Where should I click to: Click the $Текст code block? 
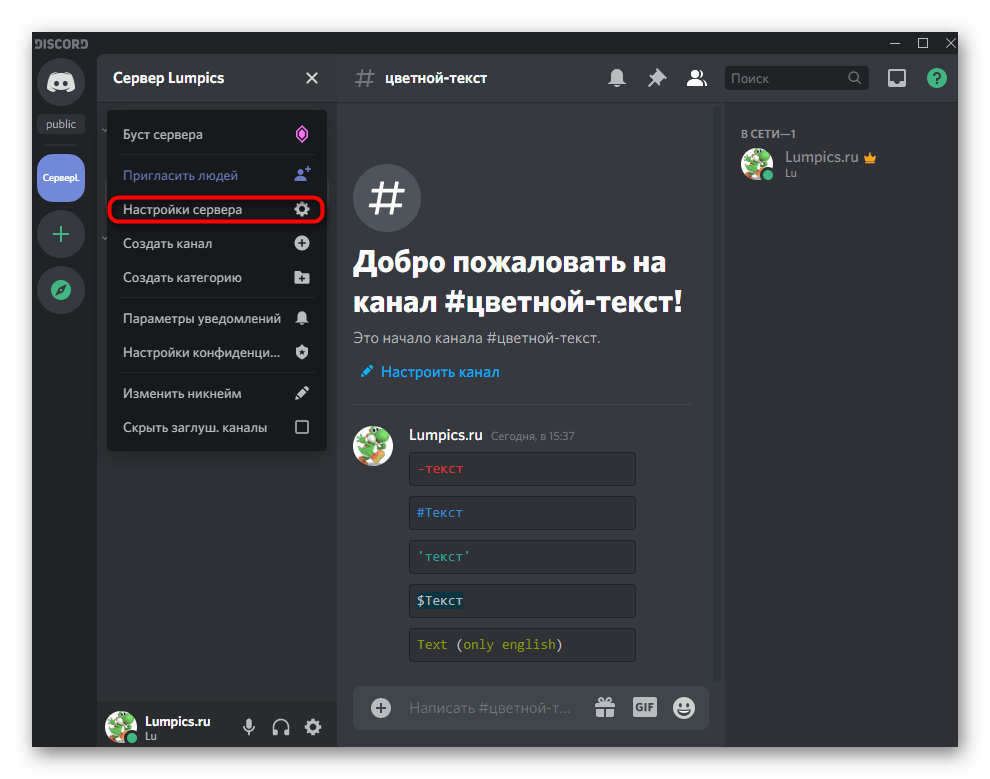(522, 601)
